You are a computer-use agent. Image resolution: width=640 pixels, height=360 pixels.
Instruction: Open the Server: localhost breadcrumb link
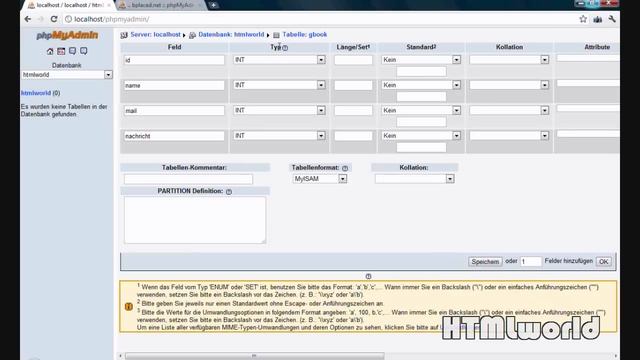click(x=155, y=35)
